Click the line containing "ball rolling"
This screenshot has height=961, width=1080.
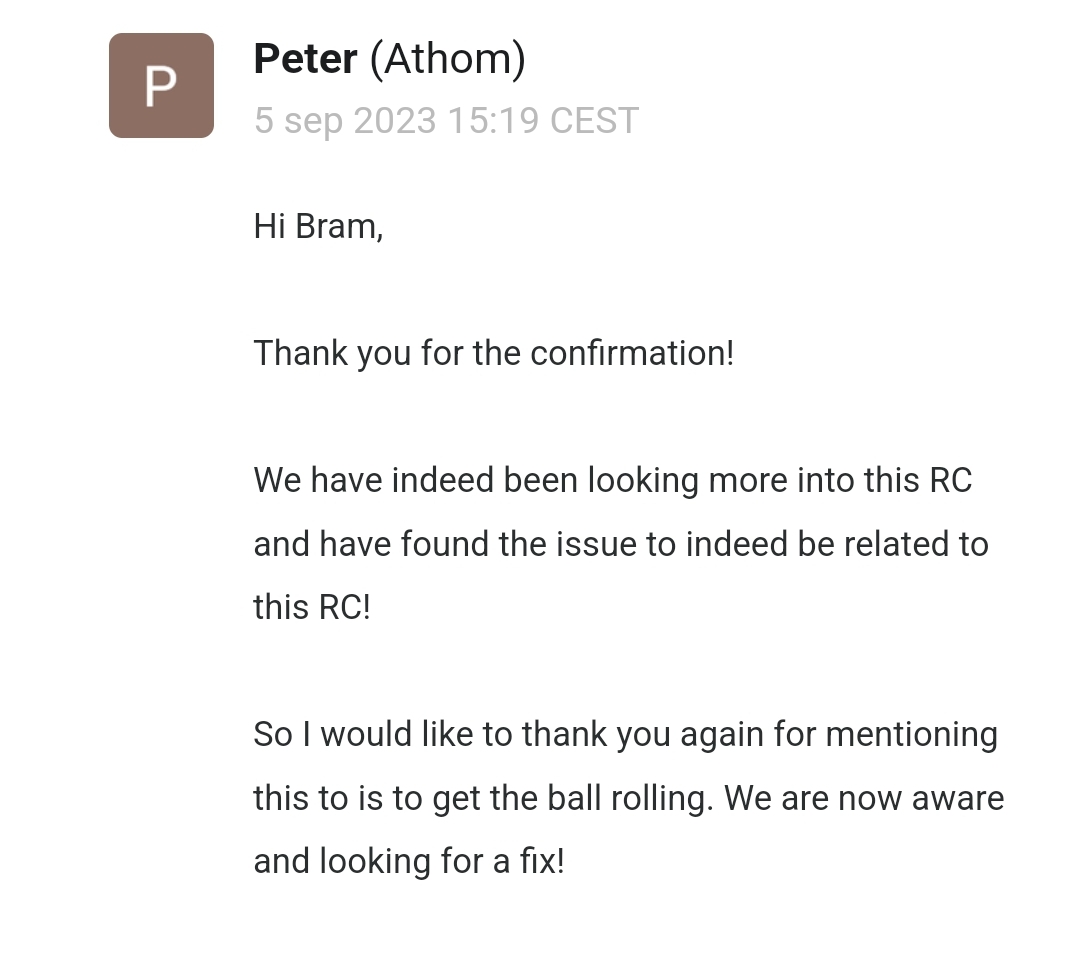(x=628, y=798)
